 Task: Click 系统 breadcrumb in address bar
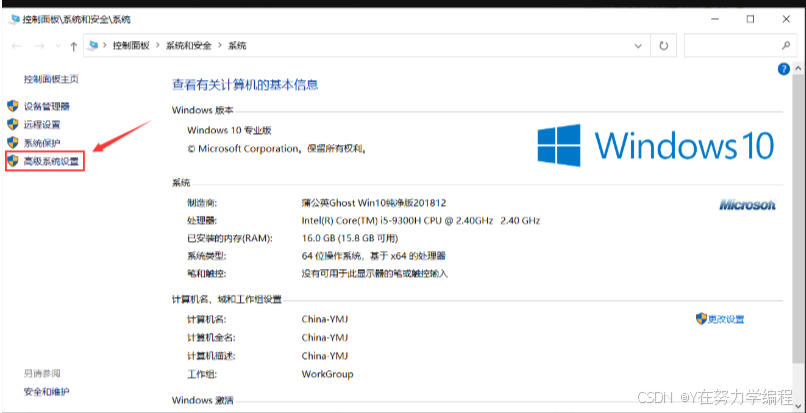(x=237, y=46)
